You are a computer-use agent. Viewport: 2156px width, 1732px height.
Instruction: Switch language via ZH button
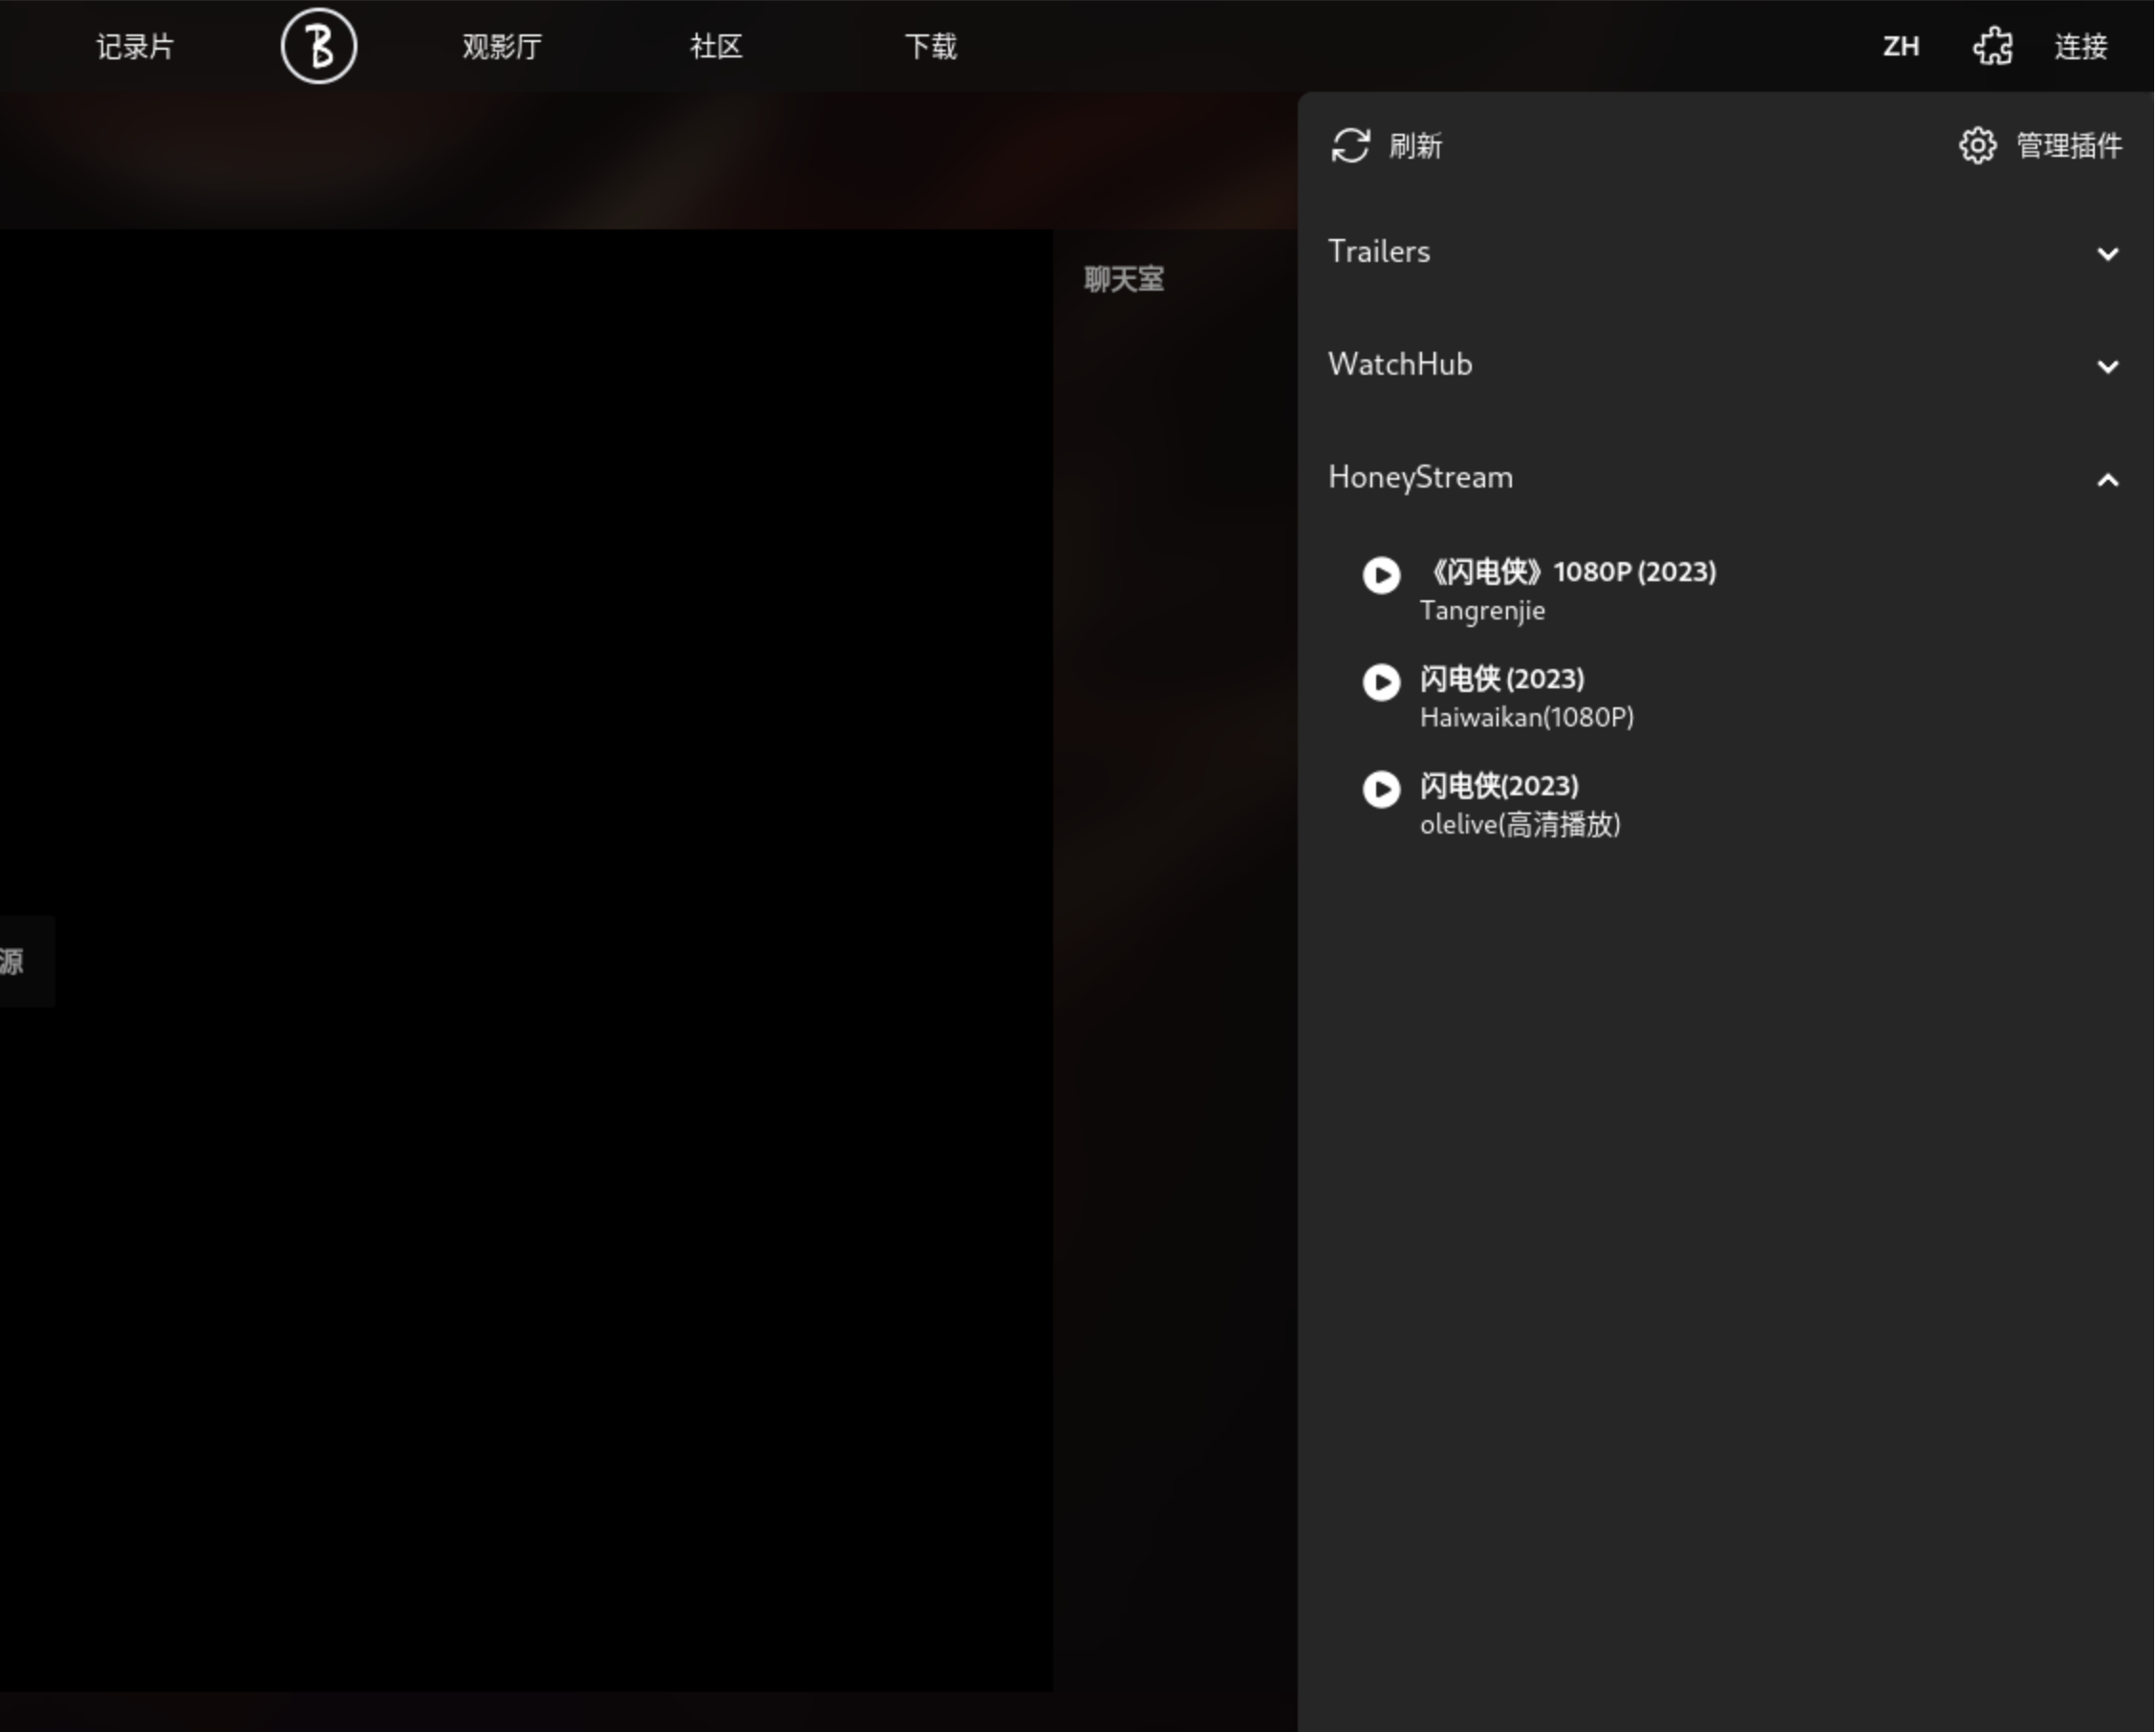(1900, 47)
